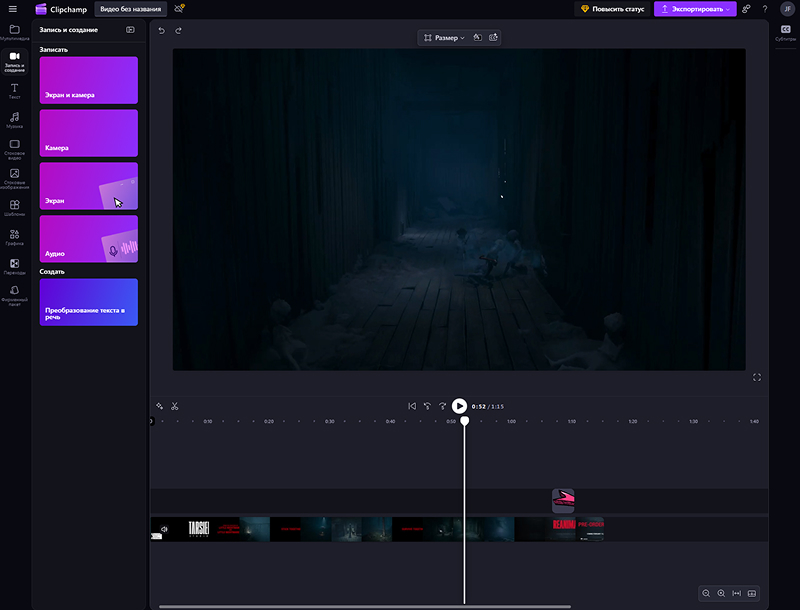Click the redo arrow icon
This screenshot has height=610, width=800.
[x=179, y=31]
